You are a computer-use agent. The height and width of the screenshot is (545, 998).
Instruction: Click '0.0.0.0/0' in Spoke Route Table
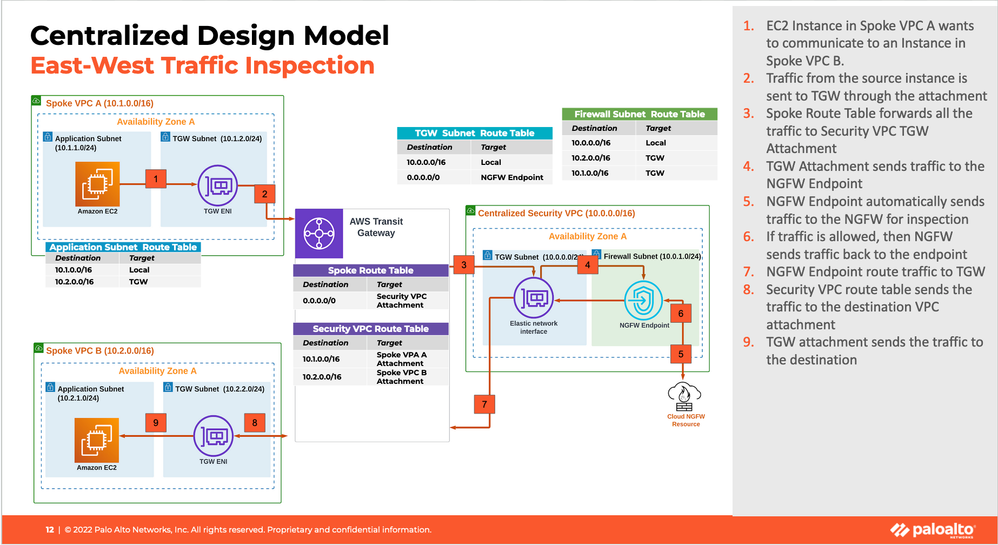[x=320, y=301]
